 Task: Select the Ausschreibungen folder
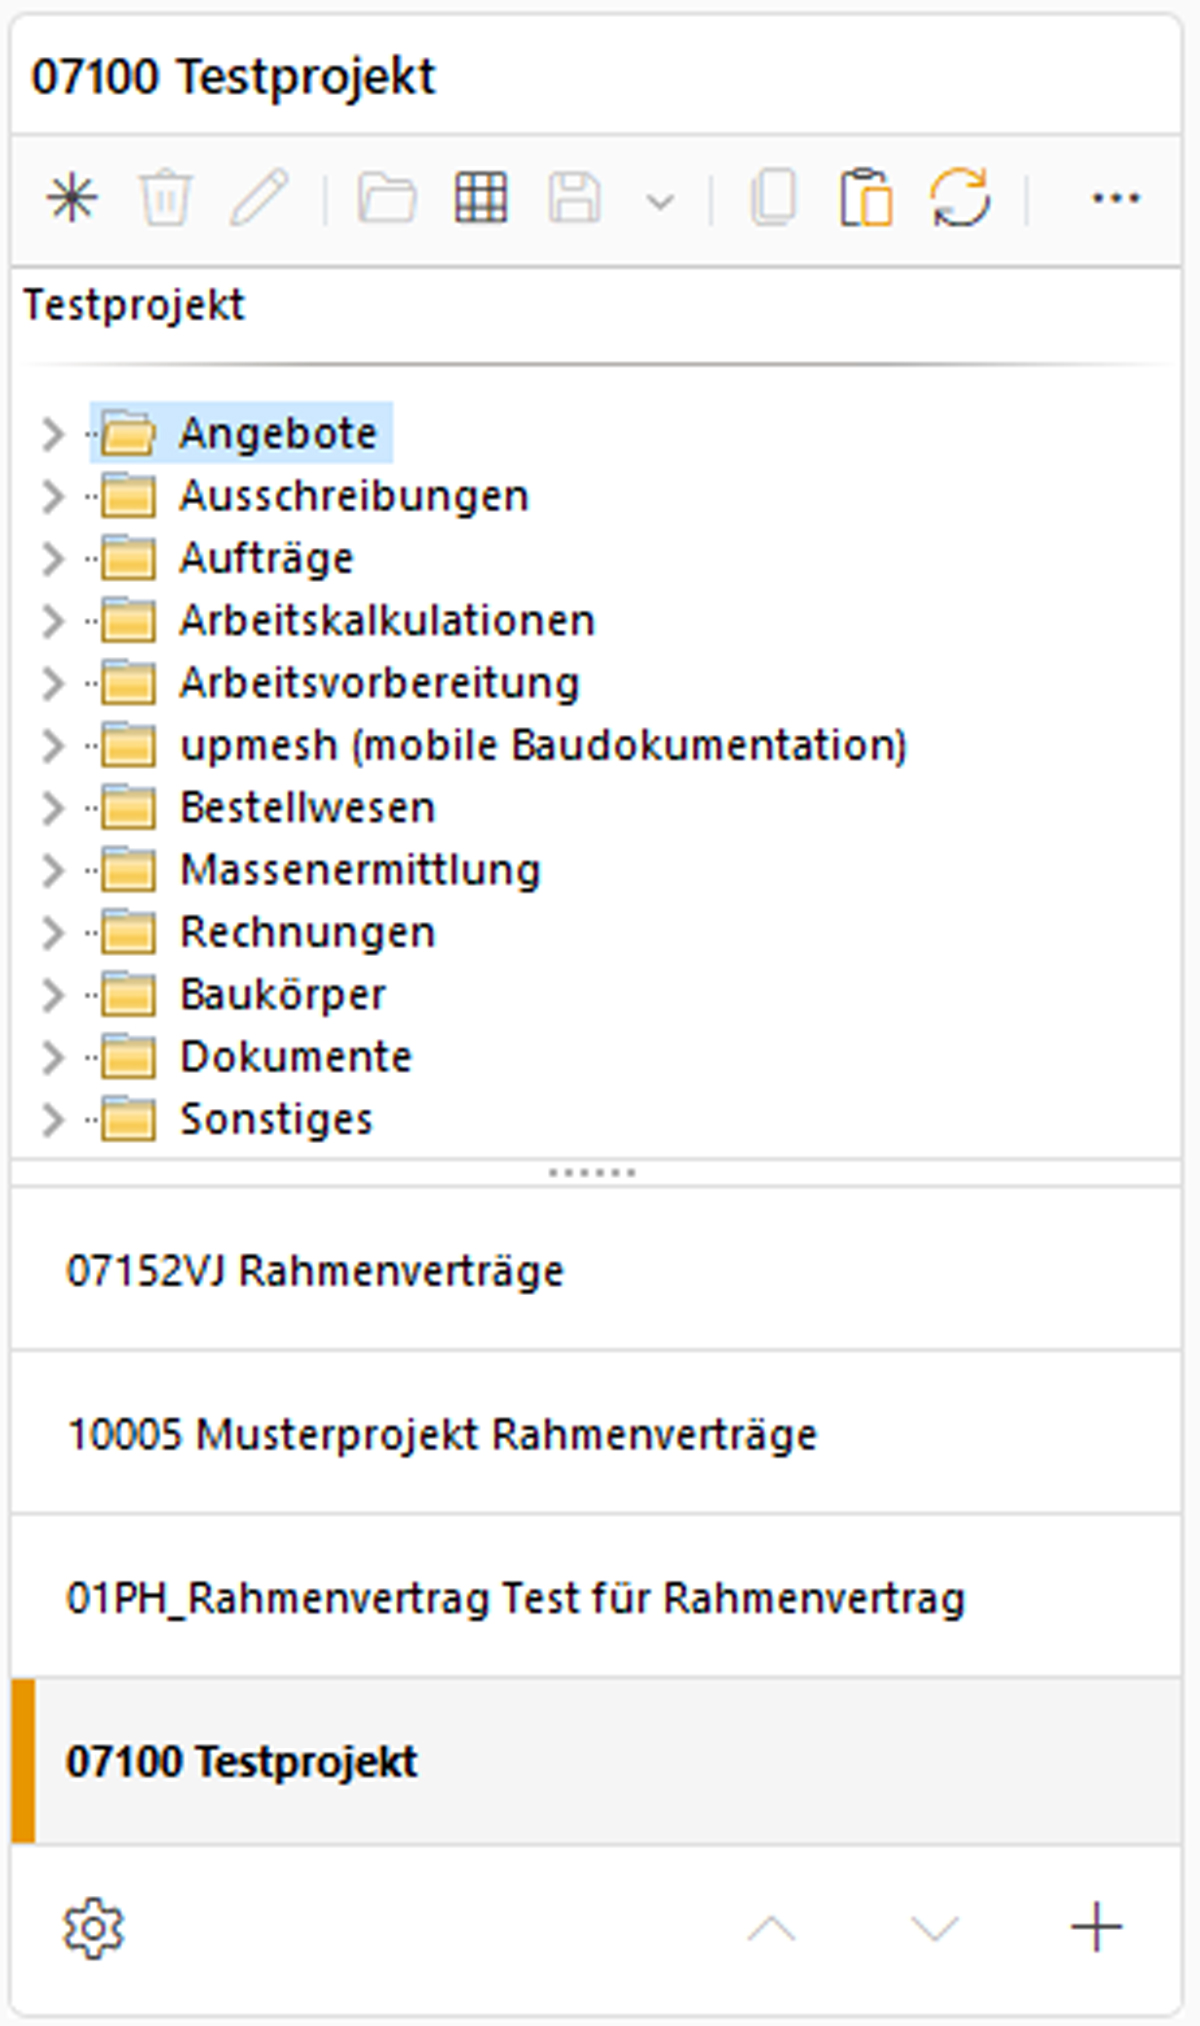click(353, 496)
